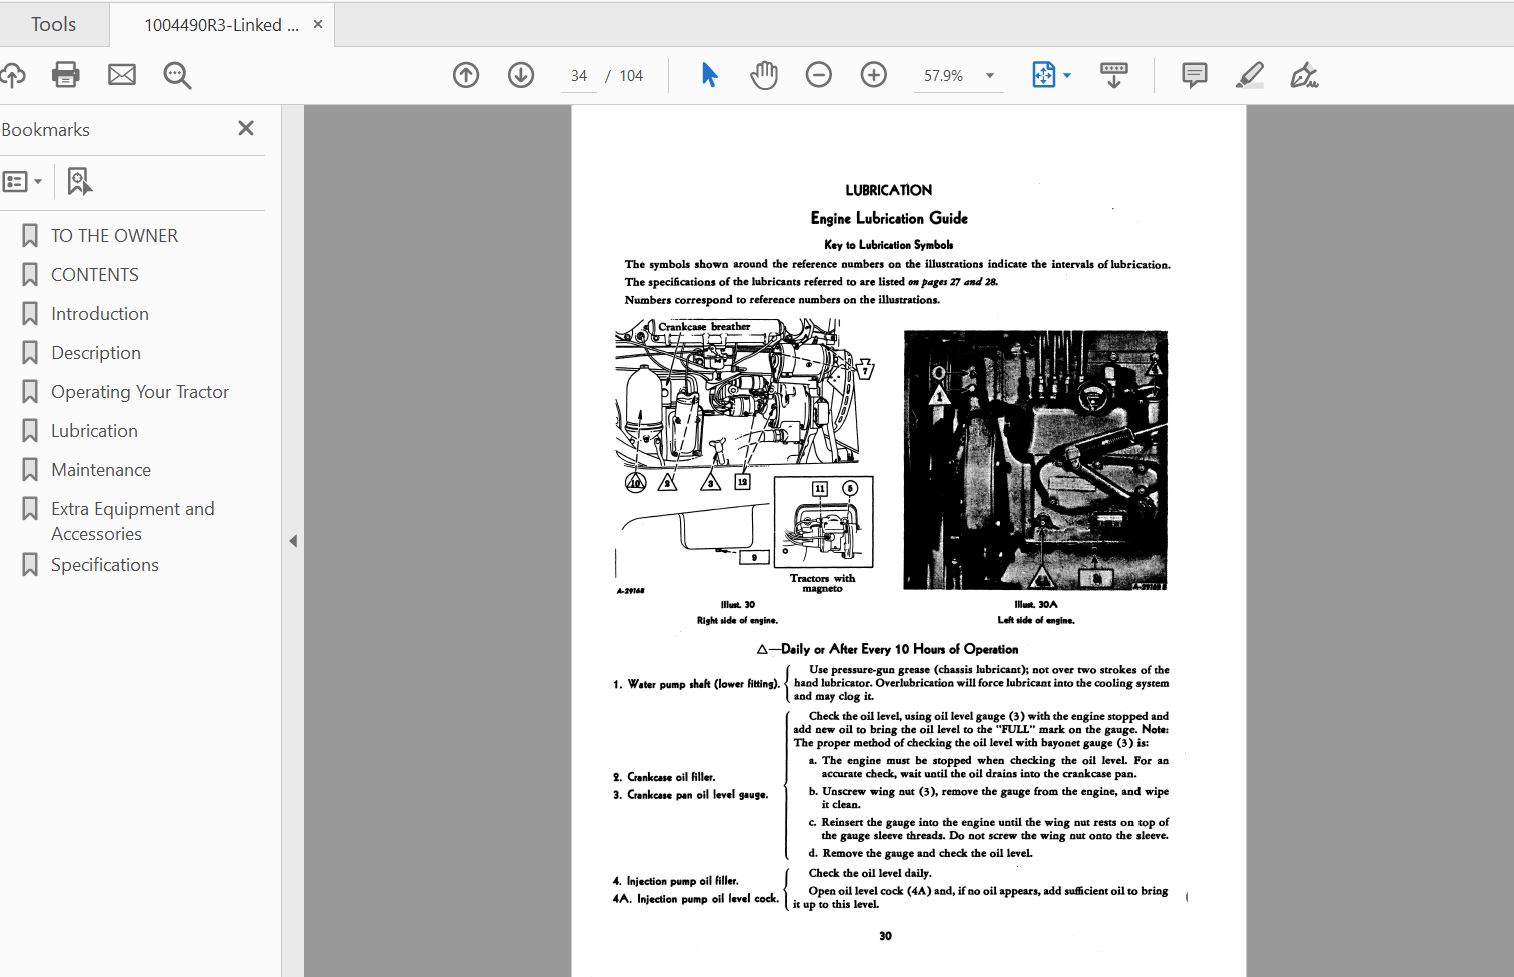Viewport: 1514px width, 977px height.
Task: Close the 1004490R3-Linked document tab
Action: (318, 24)
